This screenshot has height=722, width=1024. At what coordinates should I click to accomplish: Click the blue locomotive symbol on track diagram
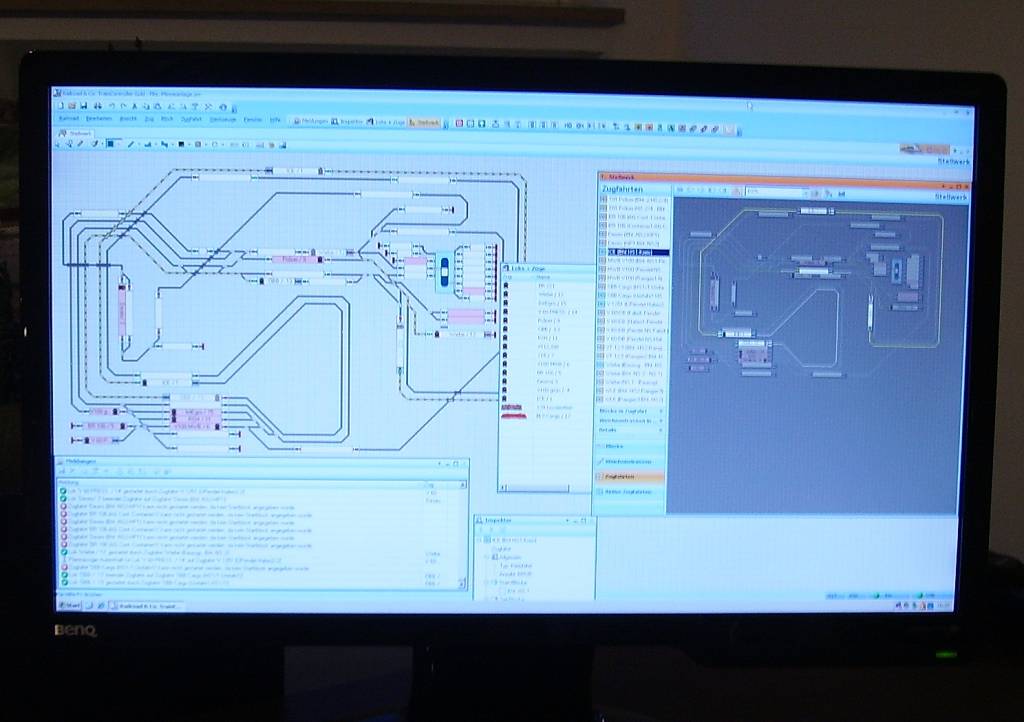pyautogui.click(x=444, y=270)
